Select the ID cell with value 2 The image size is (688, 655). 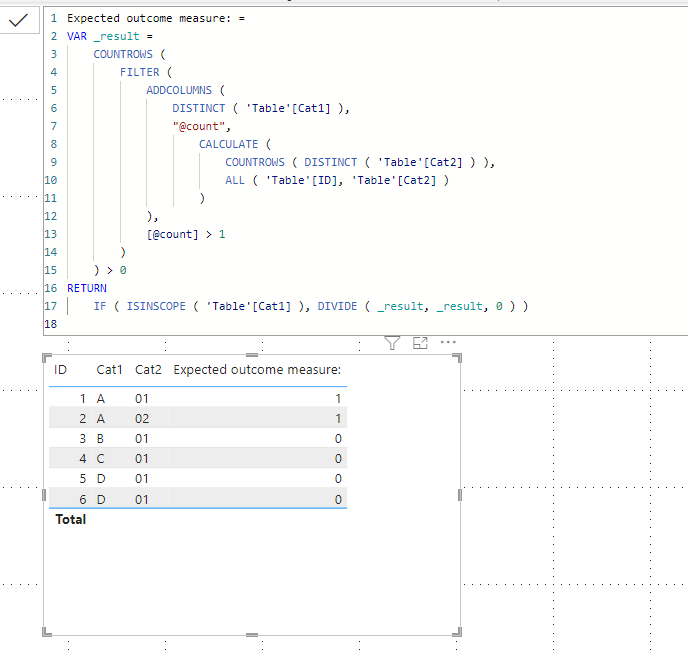pos(82,419)
